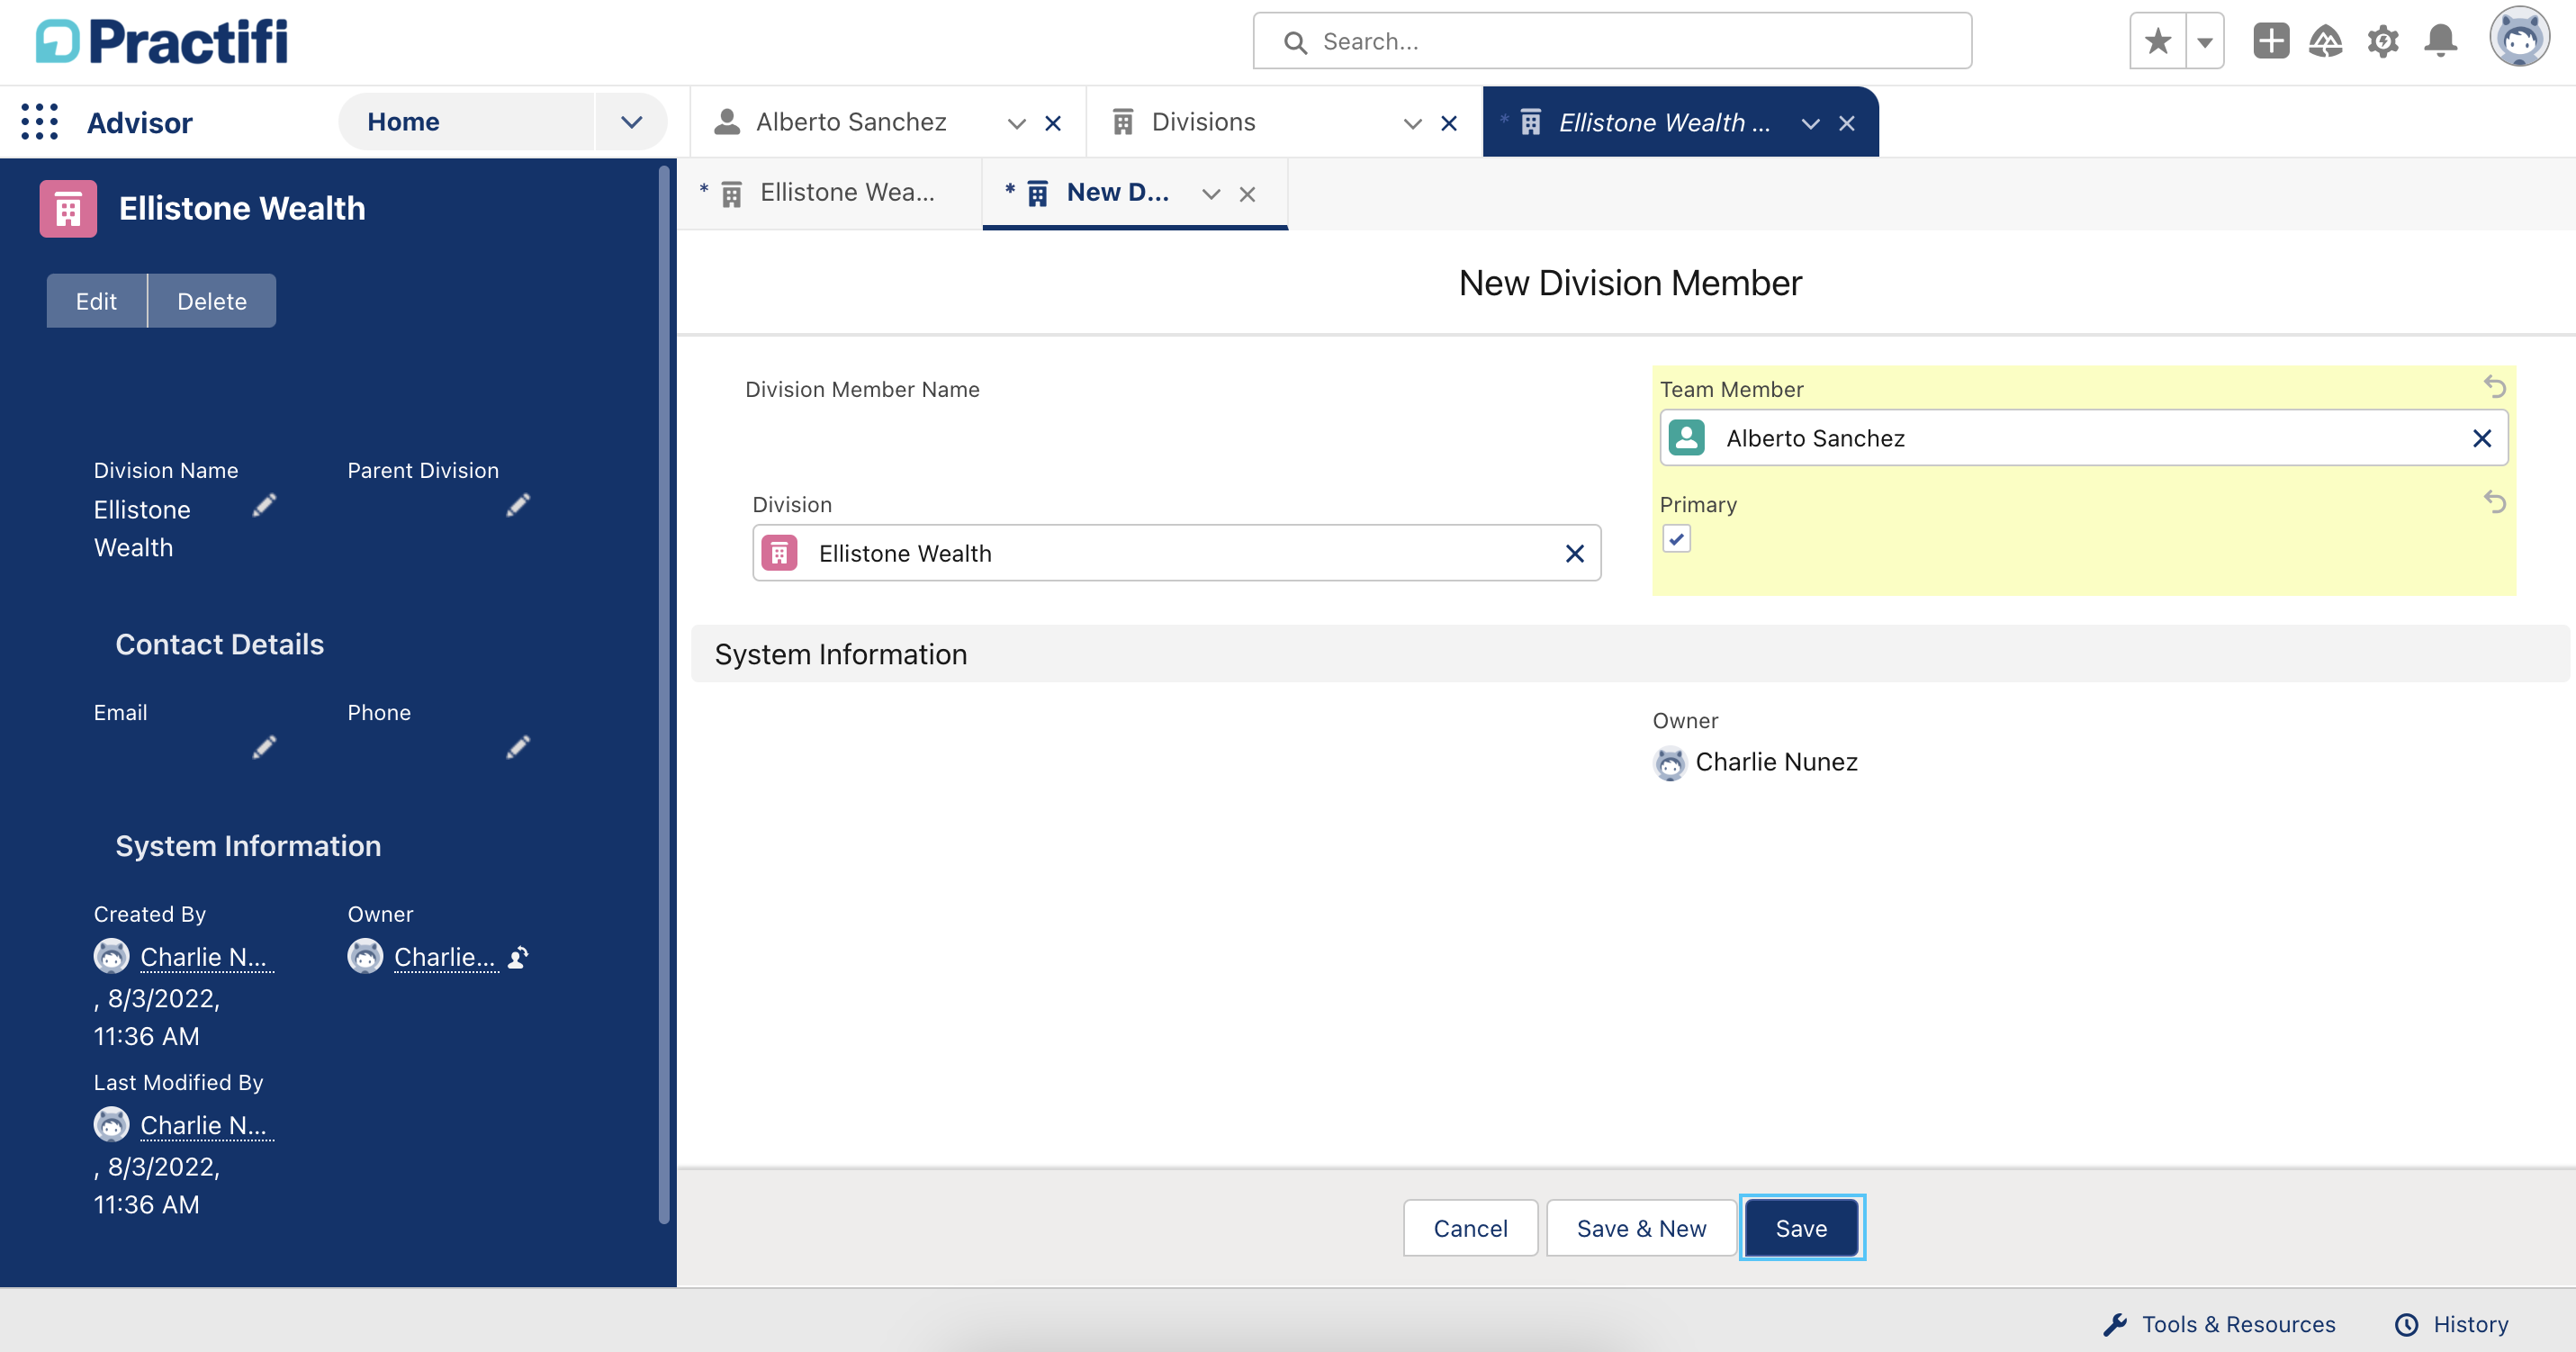Open the notifications bell
Screen dimensions: 2576x1352
[2441, 41]
